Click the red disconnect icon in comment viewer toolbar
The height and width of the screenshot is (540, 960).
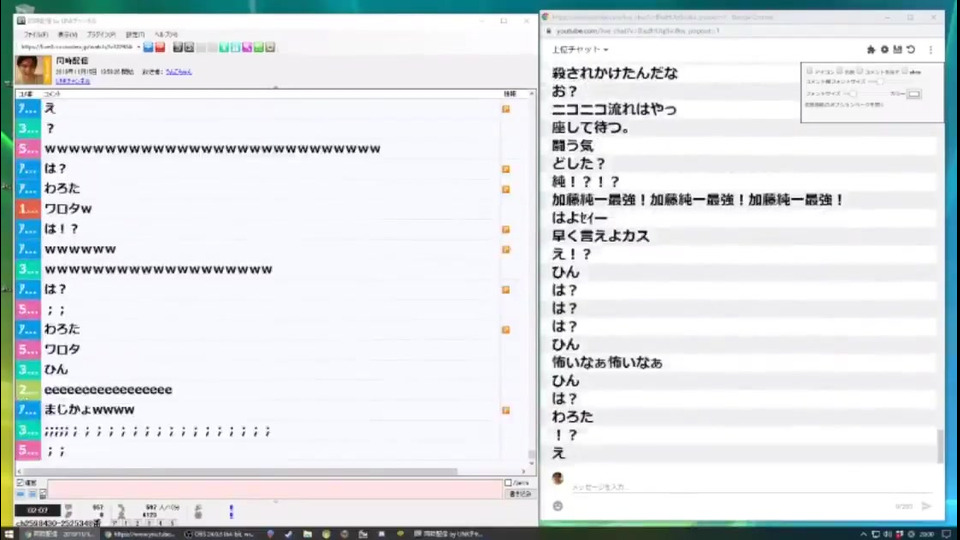point(160,47)
